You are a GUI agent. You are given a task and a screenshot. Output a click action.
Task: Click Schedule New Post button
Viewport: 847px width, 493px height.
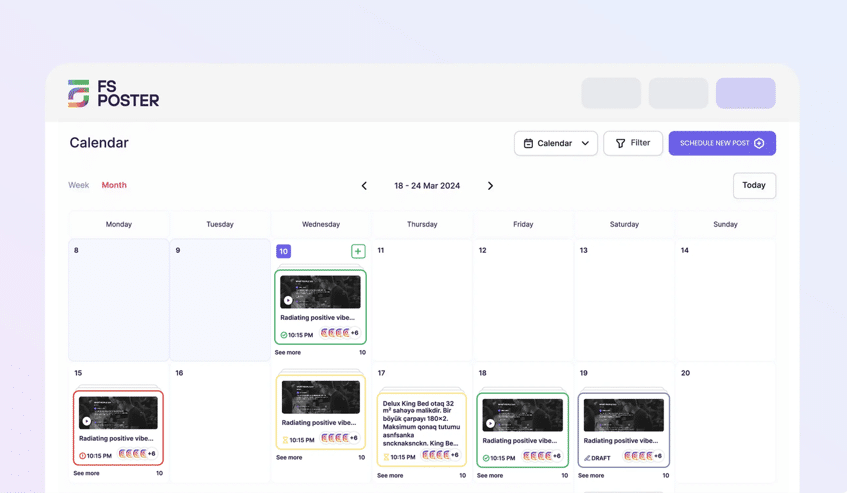click(722, 143)
